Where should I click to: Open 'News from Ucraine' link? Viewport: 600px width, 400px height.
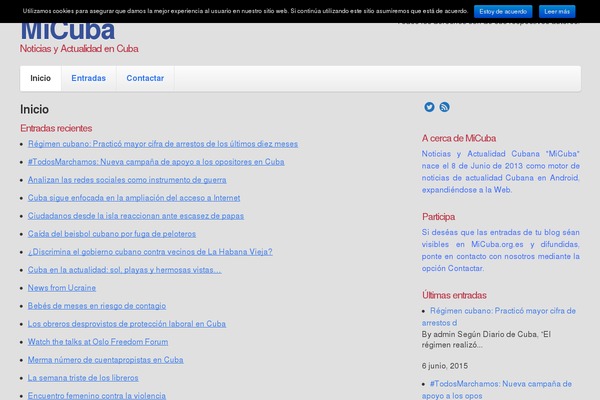point(62,288)
